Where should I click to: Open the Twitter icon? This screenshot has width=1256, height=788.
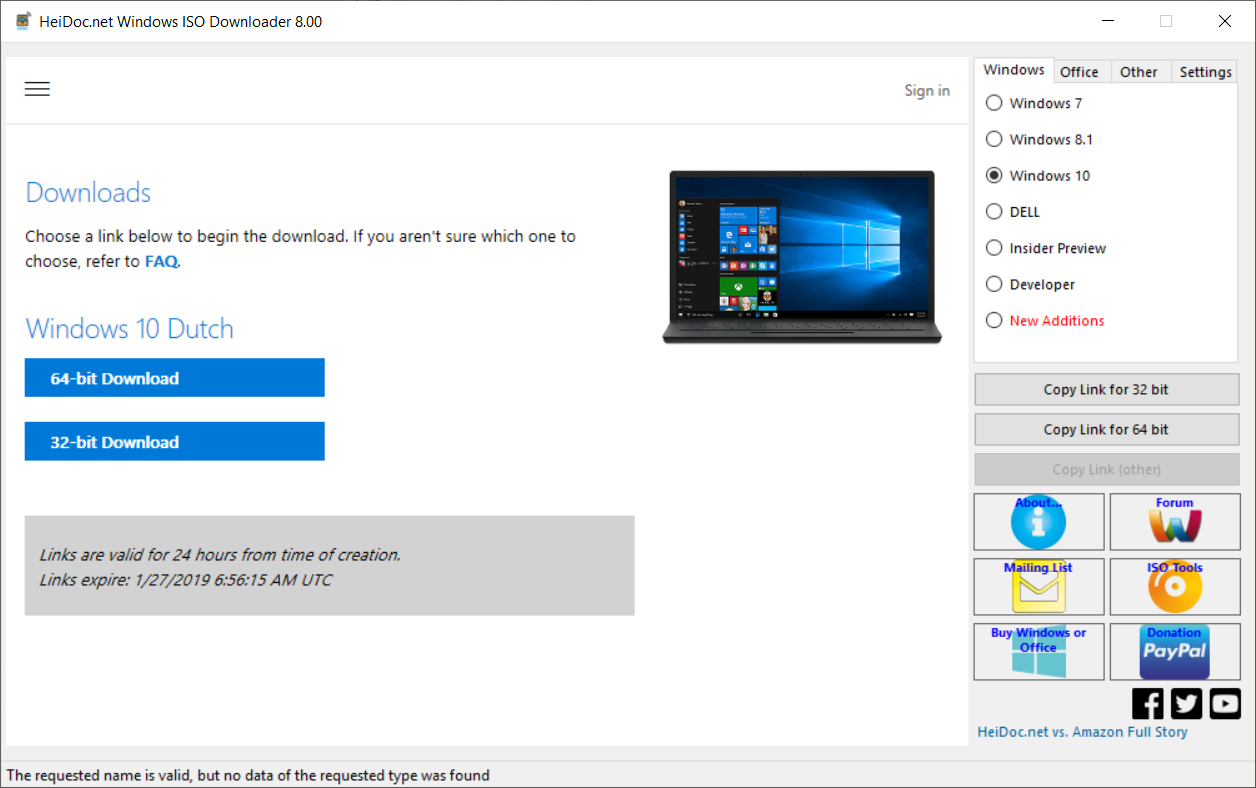coord(1186,703)
